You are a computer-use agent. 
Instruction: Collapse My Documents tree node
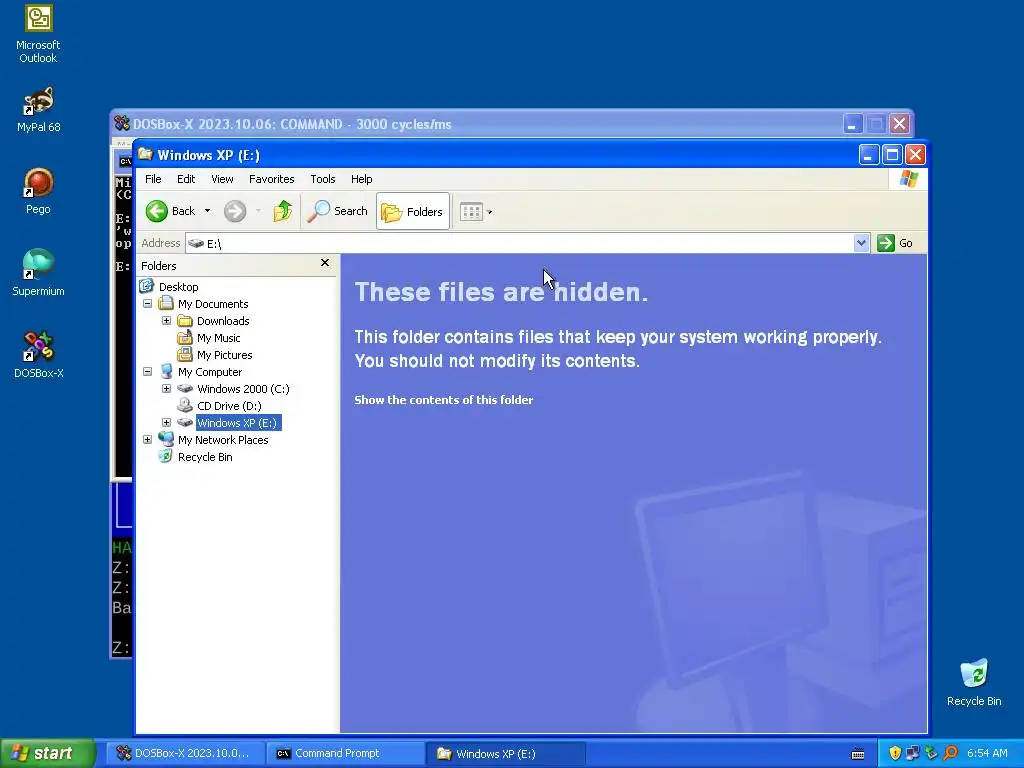coord(148,304)
